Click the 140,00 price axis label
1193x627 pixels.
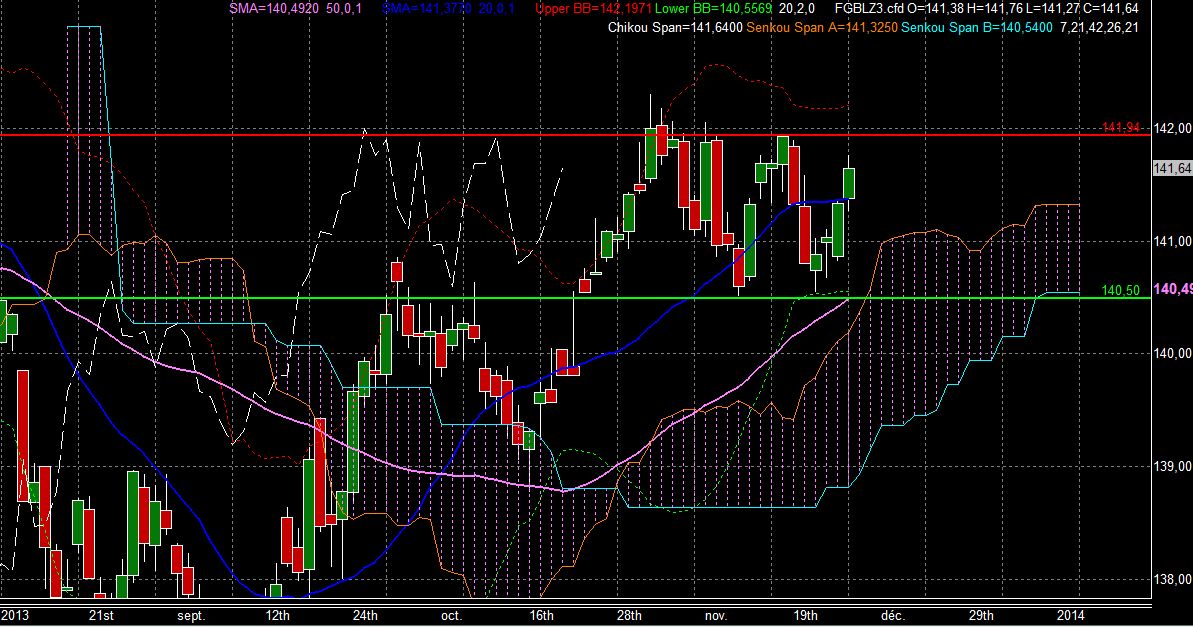click(1173, 353)
